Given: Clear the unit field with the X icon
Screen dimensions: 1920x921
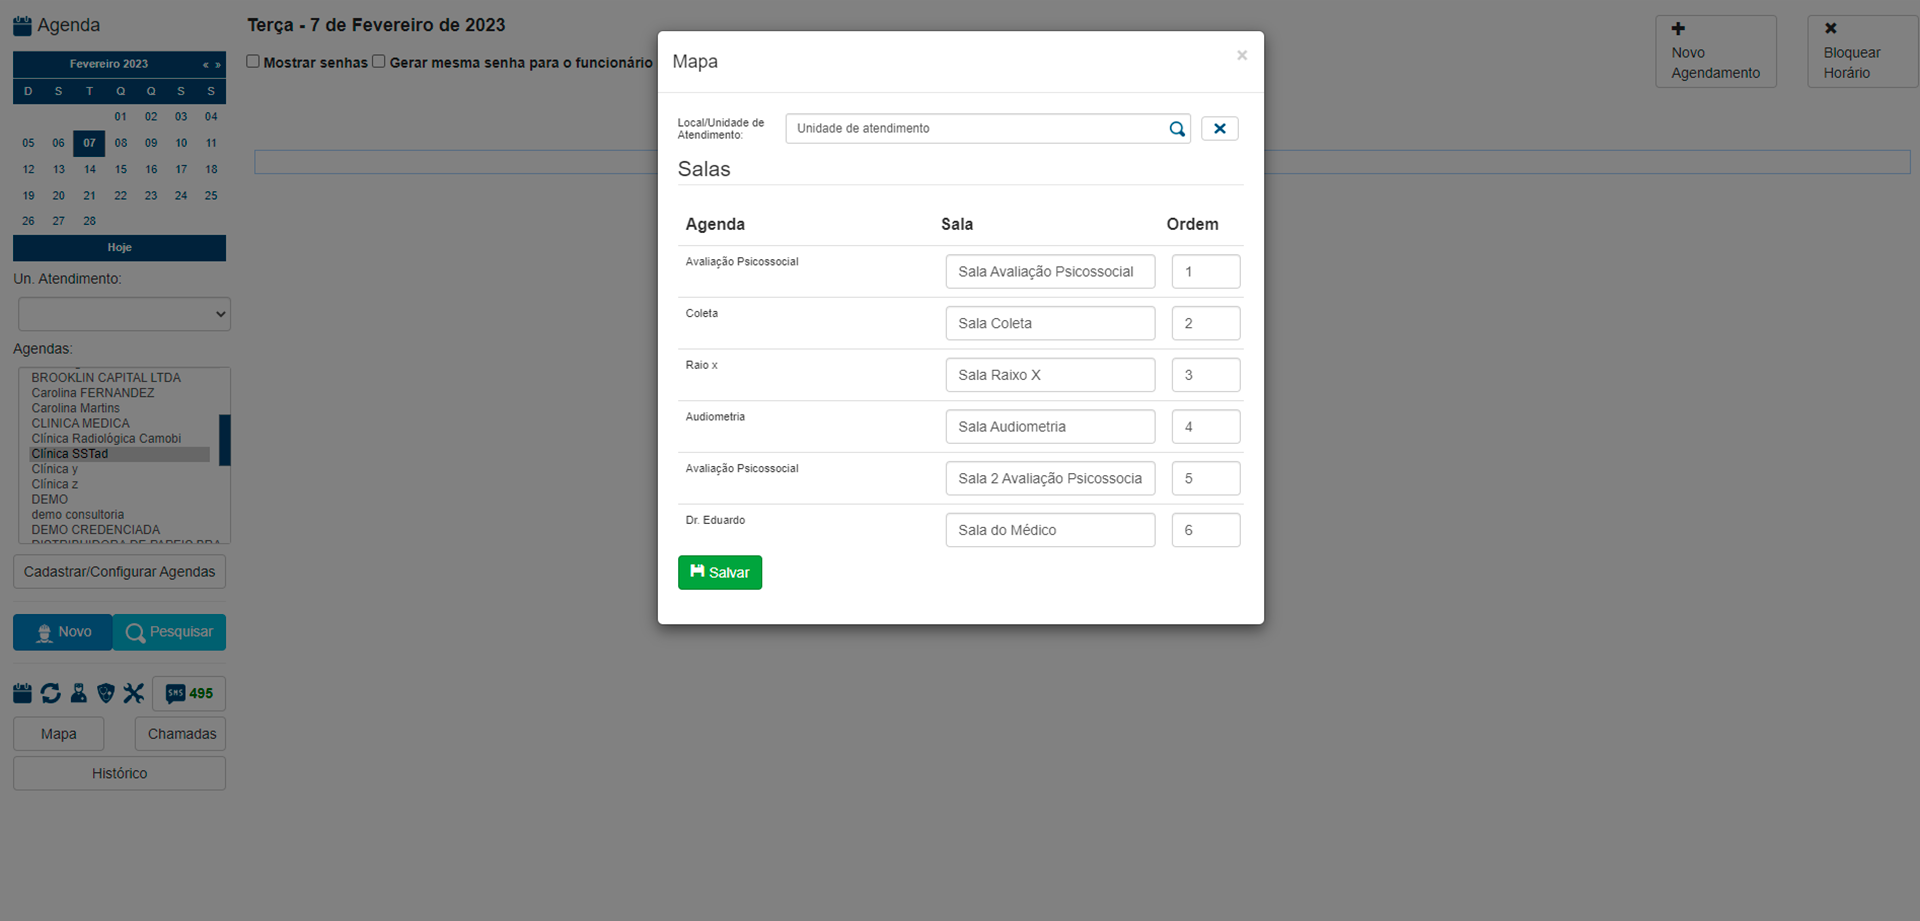Looking at the screenshot, I should [1219, 129].
